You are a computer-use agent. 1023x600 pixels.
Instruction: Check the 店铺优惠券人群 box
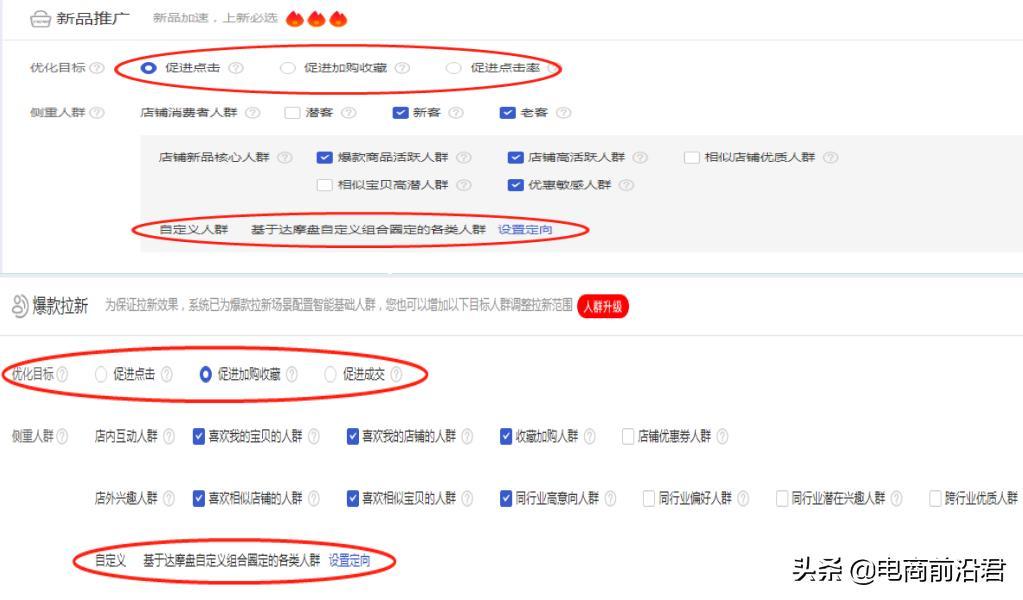click(628, 436)
